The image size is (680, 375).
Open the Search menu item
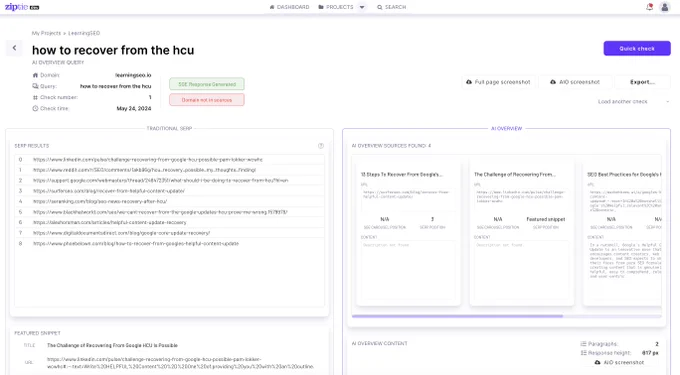[392, 7]
